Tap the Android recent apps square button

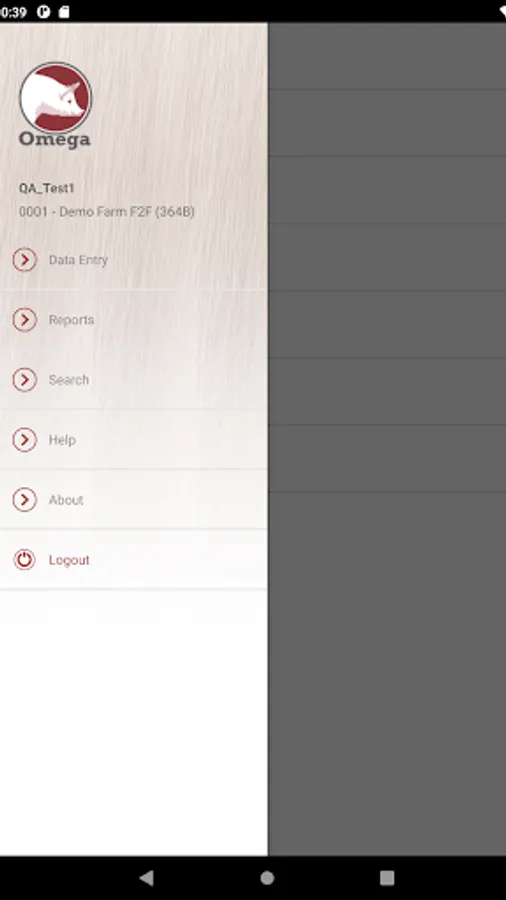pos(387,878)
